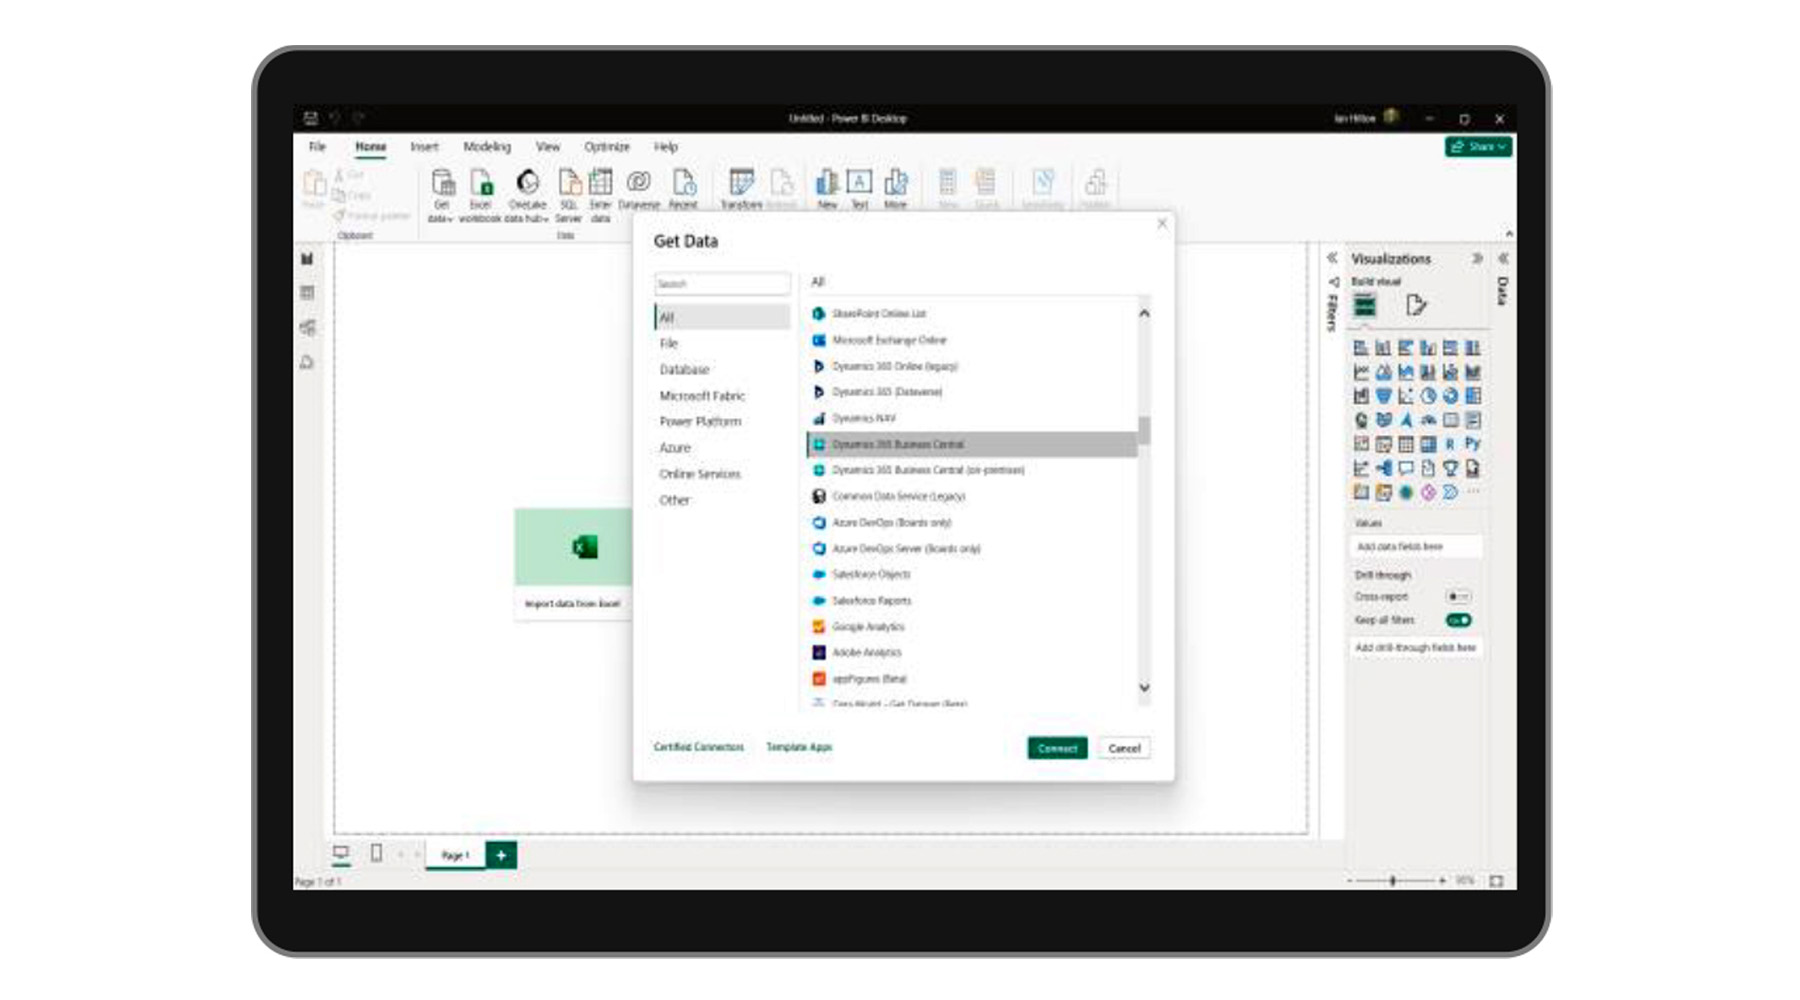
Task: Click the Save icon in title bar
Action: [x=310, y=118]
